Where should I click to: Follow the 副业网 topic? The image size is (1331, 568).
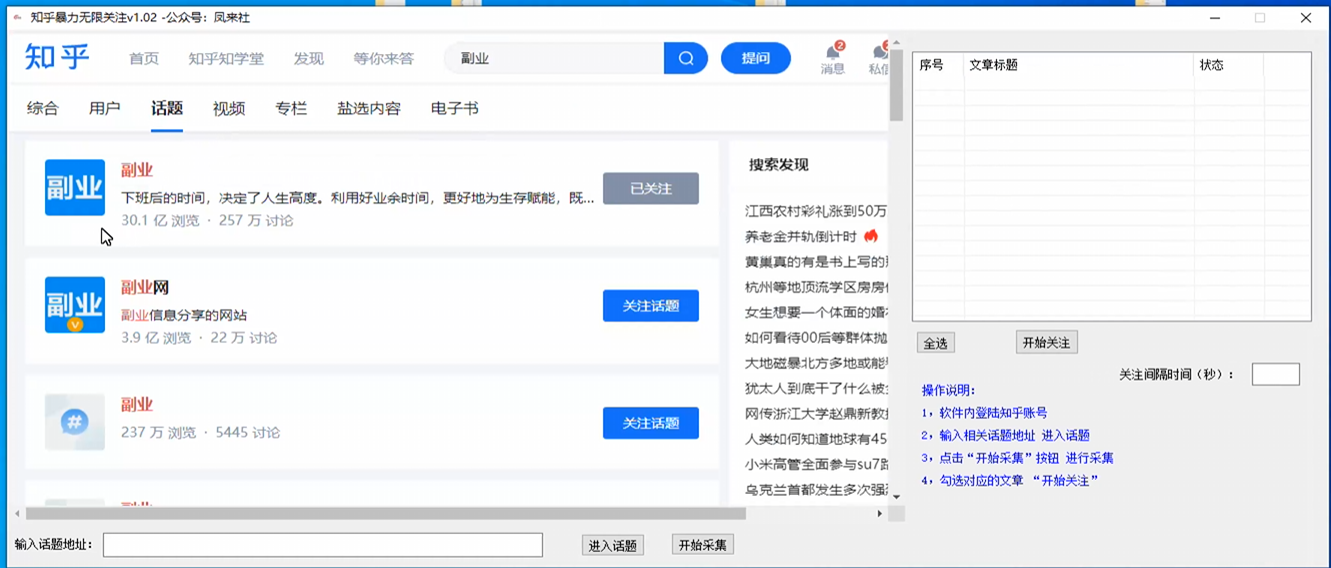pyautogui.click(x=650, y=306)
